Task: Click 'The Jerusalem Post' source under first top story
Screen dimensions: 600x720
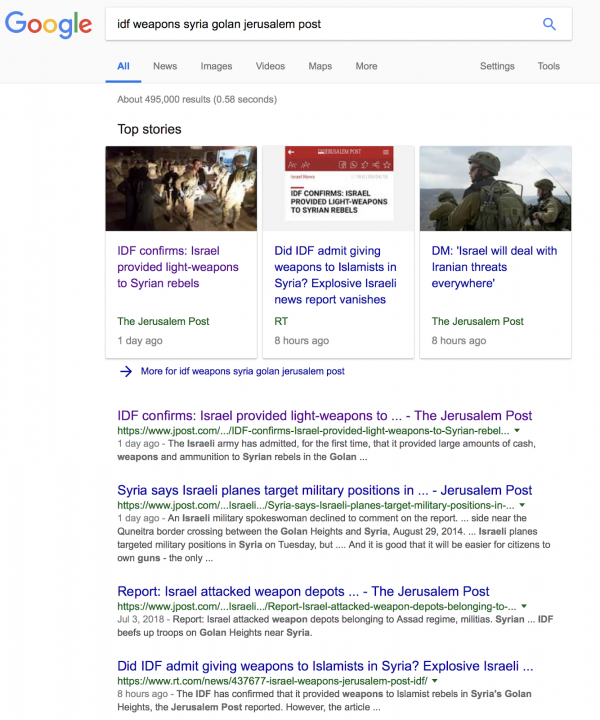Action: (163, 321)
